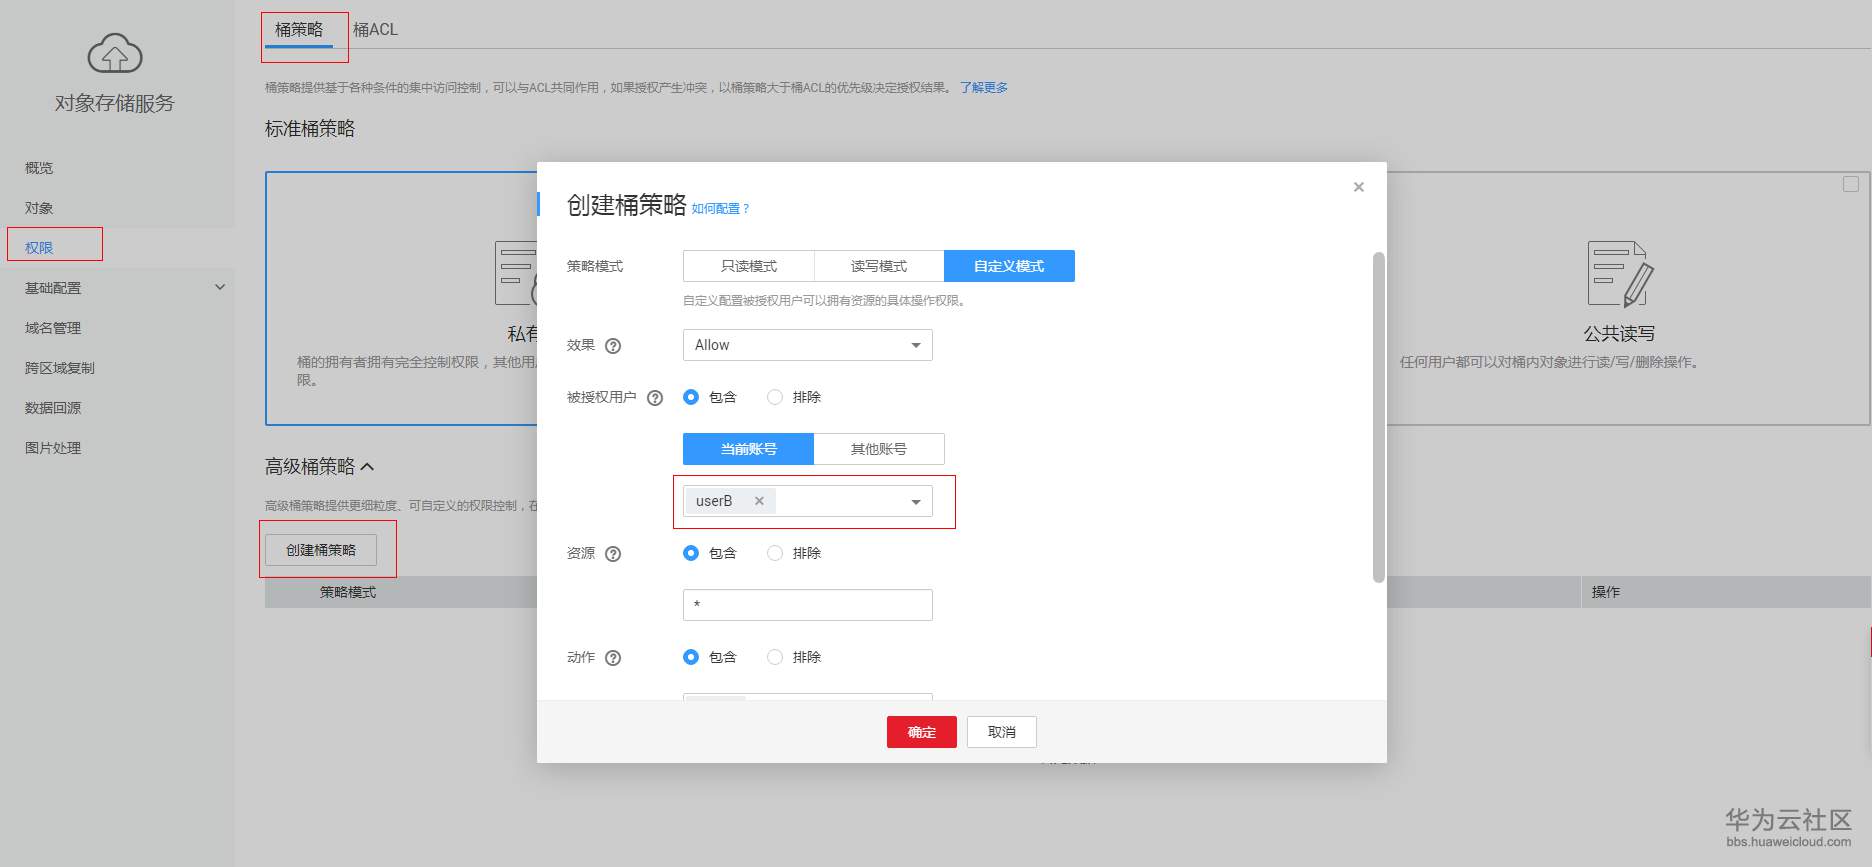Select 排除 for 资源
The image size is (1872, 867).
[x=775, y=553]
